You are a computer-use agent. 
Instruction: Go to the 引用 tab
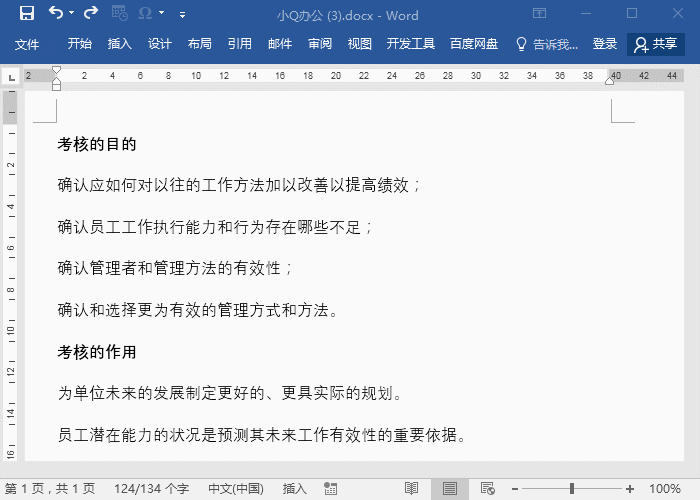point(240,44)
